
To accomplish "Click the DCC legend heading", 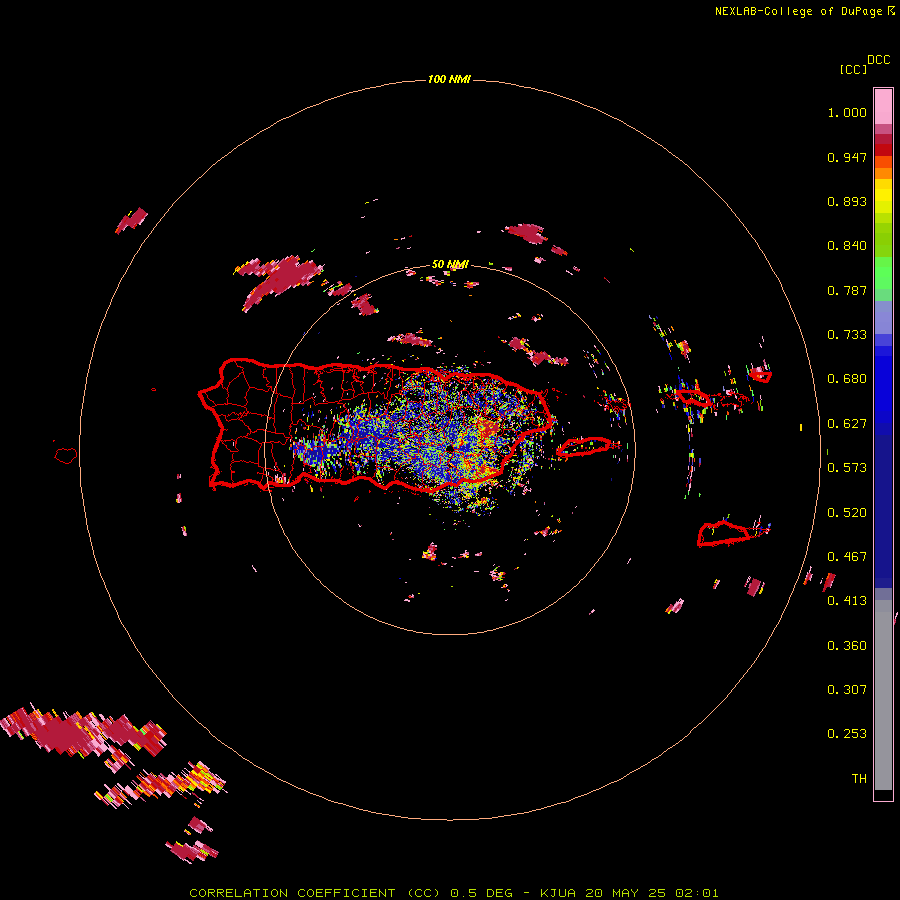I will 879,60.
